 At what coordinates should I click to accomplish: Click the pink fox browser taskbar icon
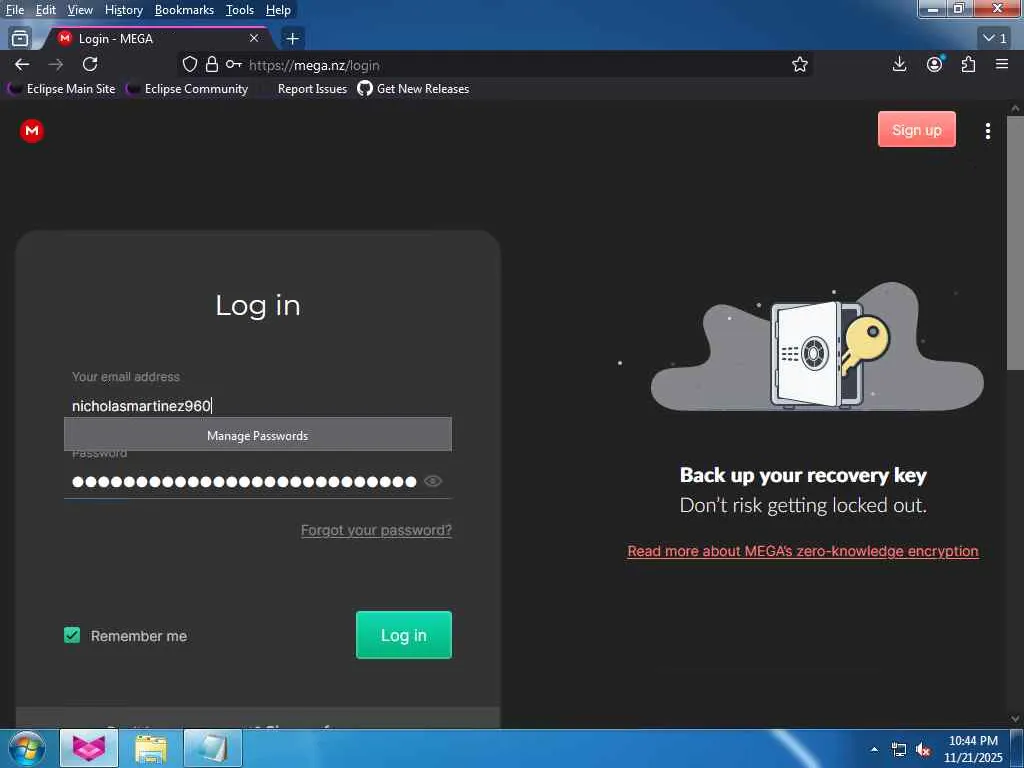[x=89, y=748]
